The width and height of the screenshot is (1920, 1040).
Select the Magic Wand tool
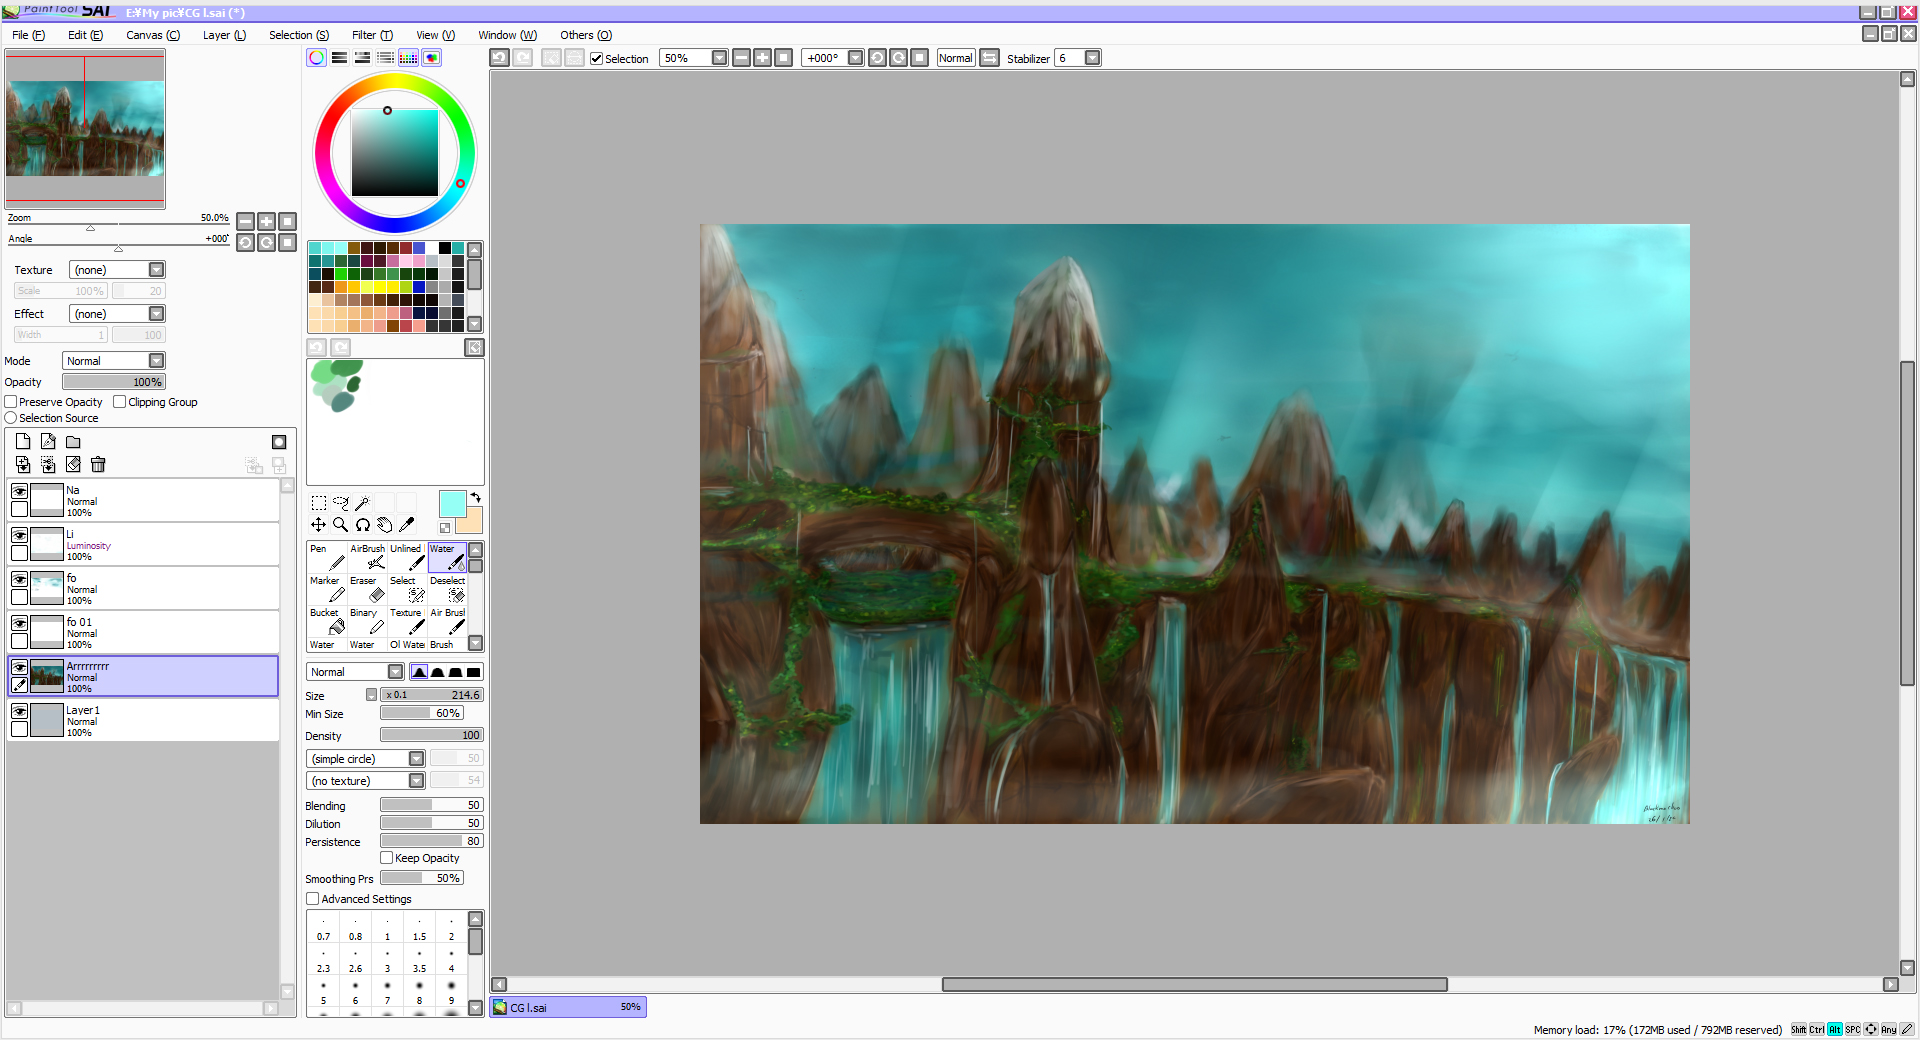tap(362, 503)
